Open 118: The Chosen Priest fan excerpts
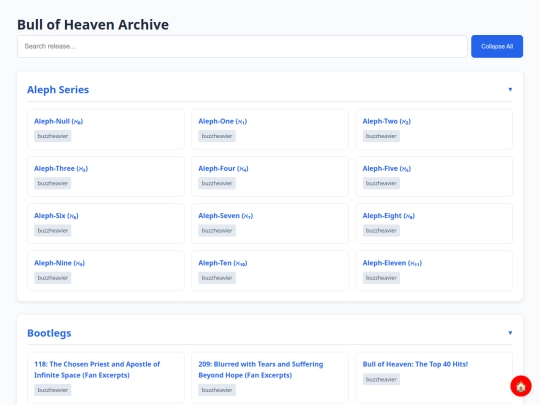The height and width of the screenshot is (405, 540). coord(97,370)
